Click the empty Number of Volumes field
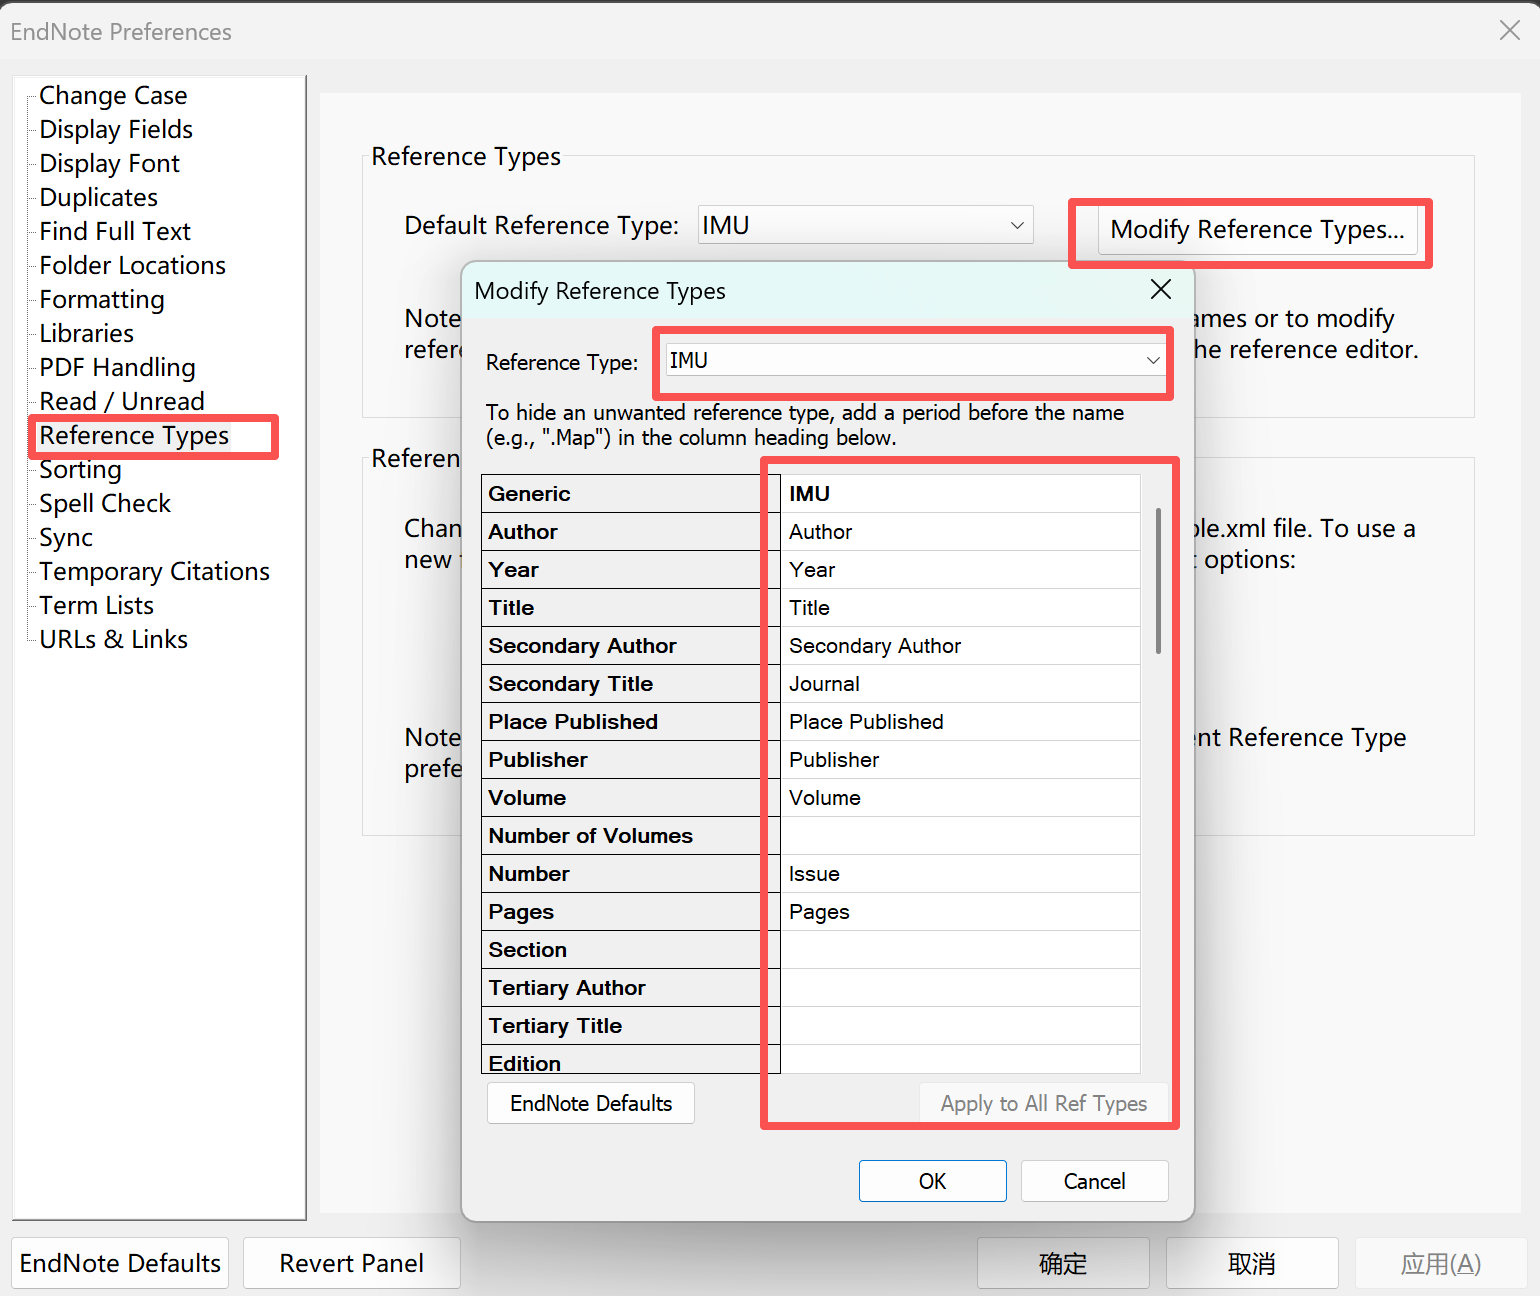This screenshot has height=1296, width=1540. tap(960, 835)
